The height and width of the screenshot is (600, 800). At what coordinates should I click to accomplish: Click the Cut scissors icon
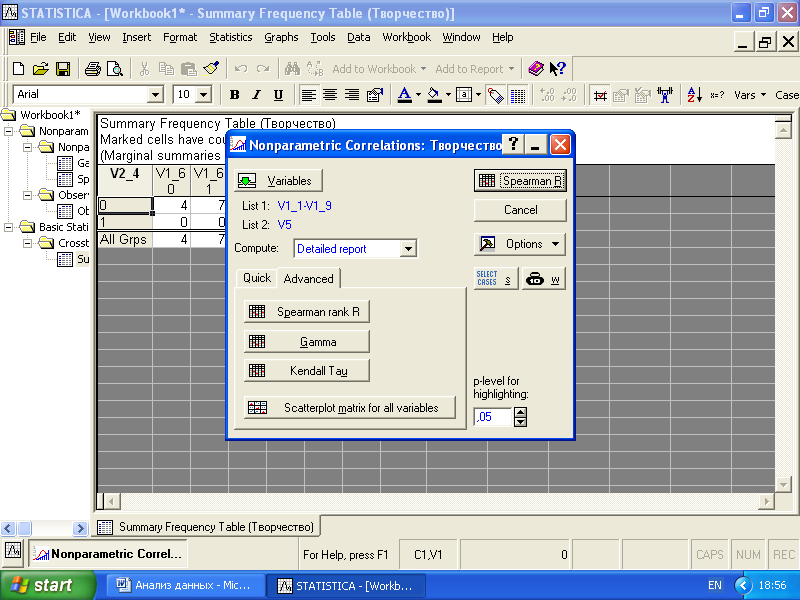[144, 69]
